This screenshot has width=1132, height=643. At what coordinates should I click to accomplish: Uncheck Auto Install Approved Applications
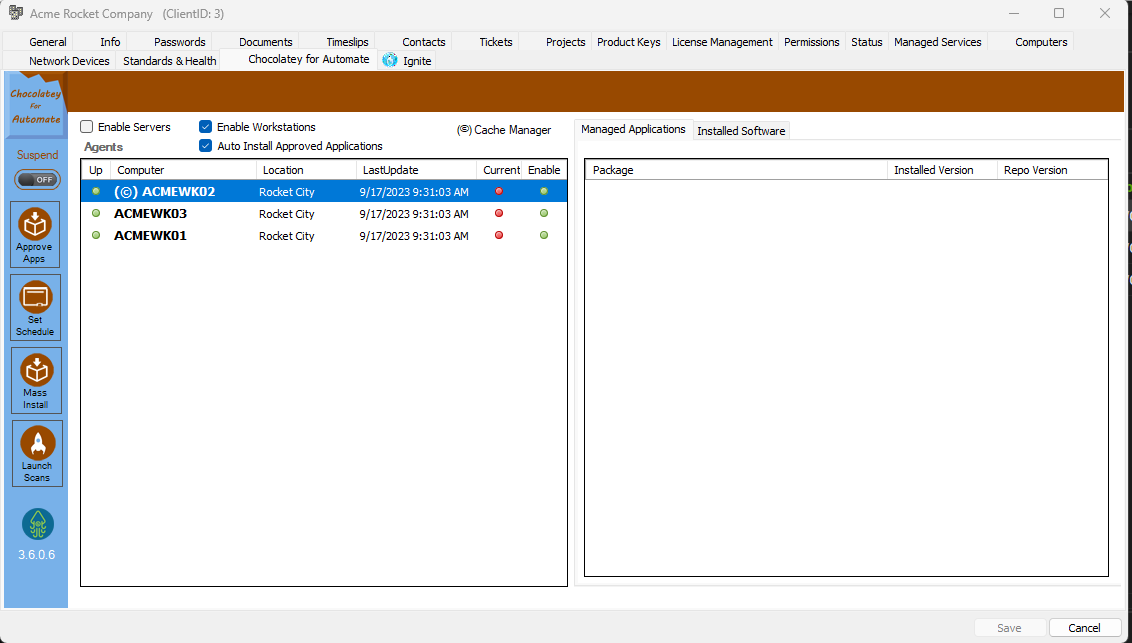coord(206,146)
